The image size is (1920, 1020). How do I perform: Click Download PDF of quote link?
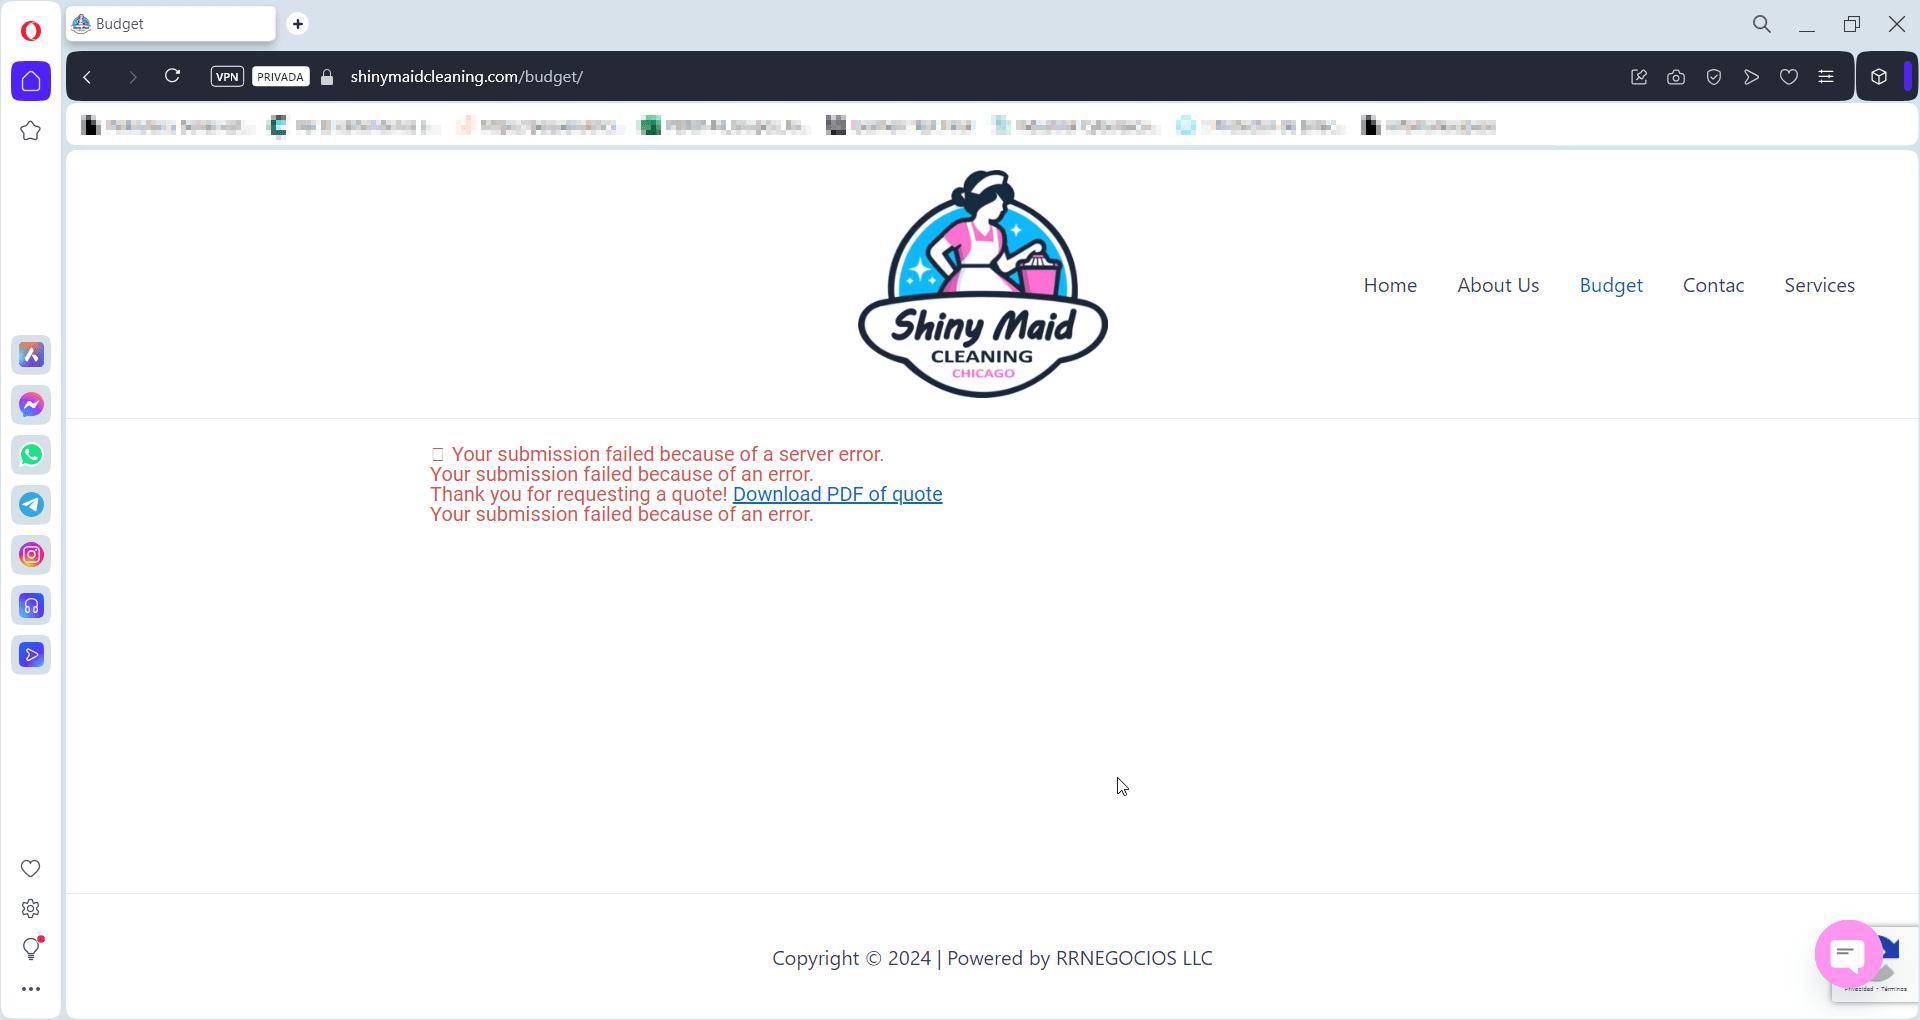click(x=837, y=494)
